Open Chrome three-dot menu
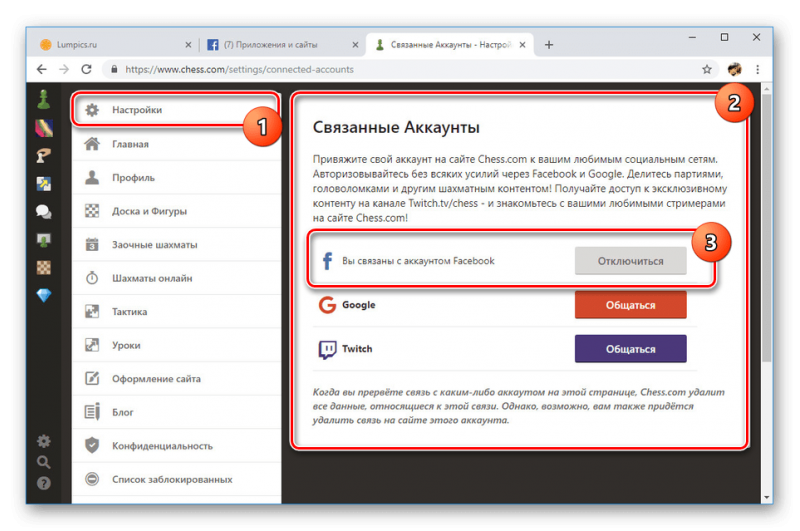This screenshot has height=531, width=800. 758,69
